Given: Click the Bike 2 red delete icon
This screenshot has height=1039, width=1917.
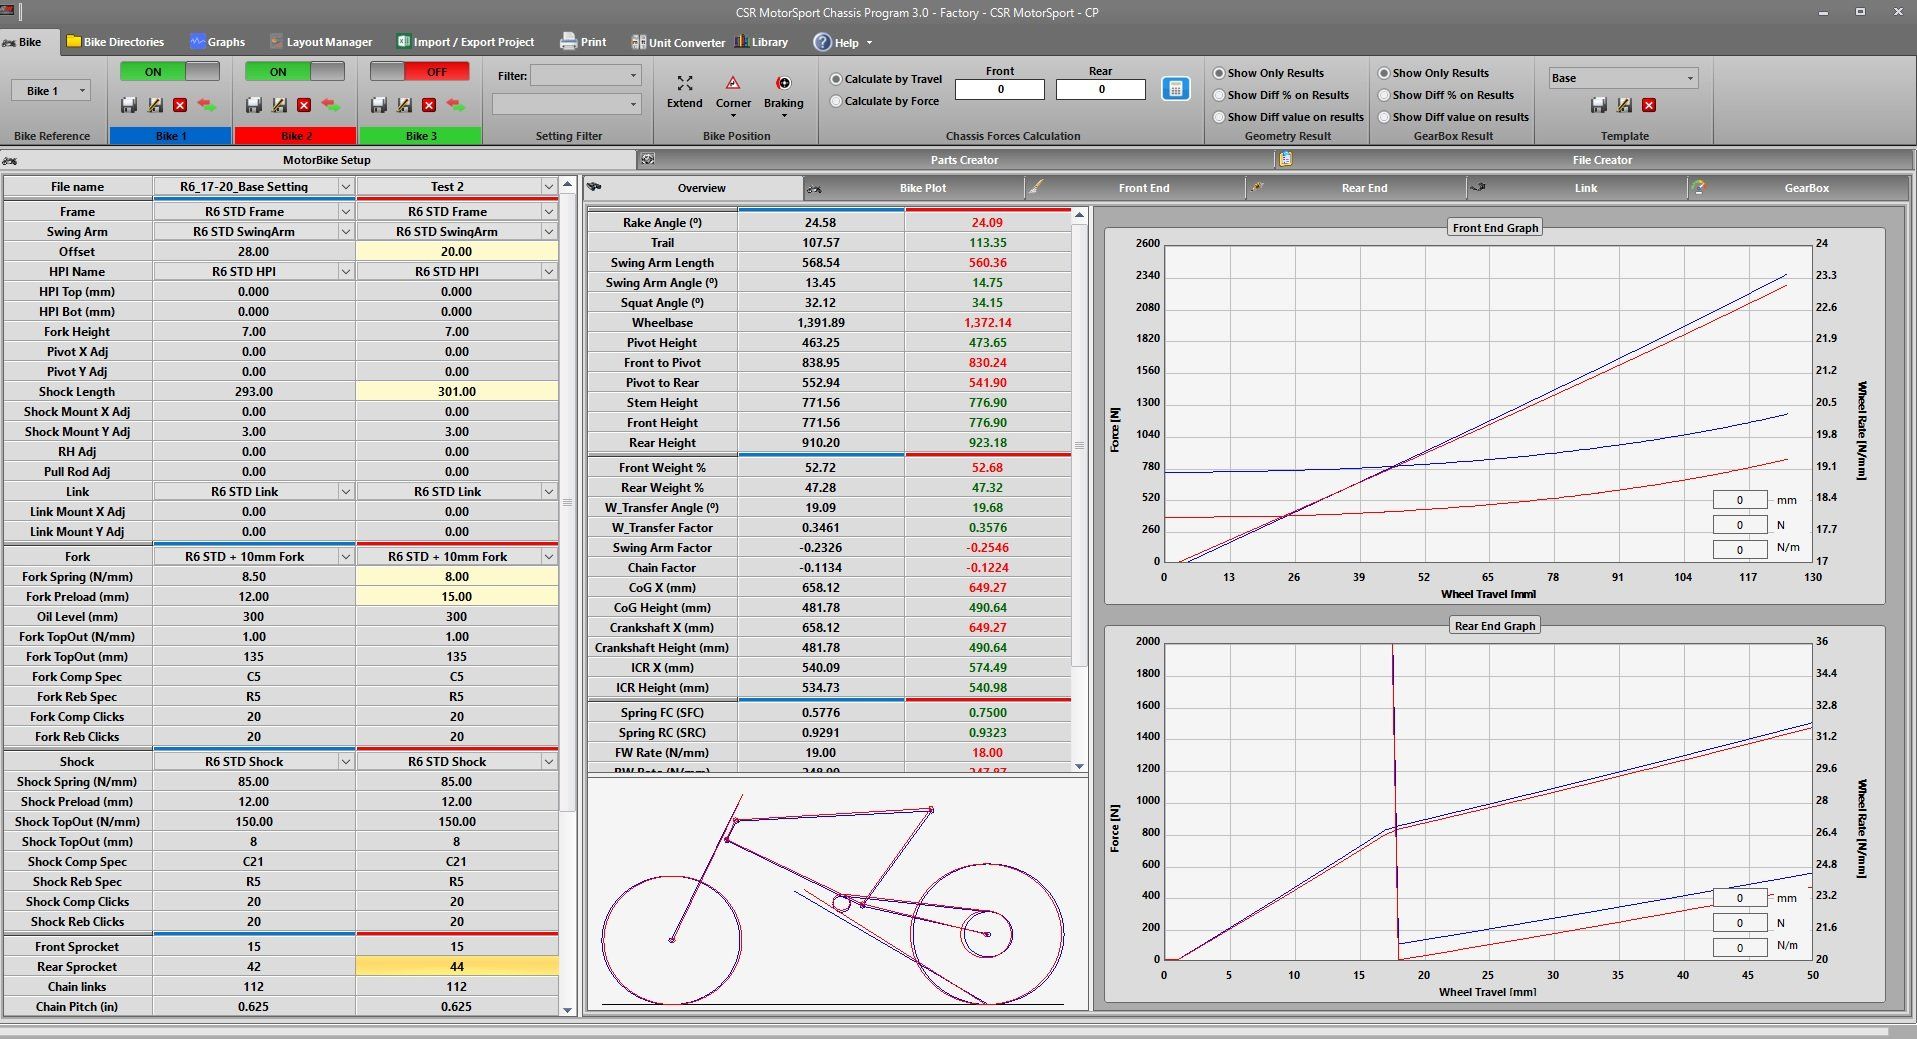Looking at the screenshot, I should pyautogui.click(x=304, y=105).
